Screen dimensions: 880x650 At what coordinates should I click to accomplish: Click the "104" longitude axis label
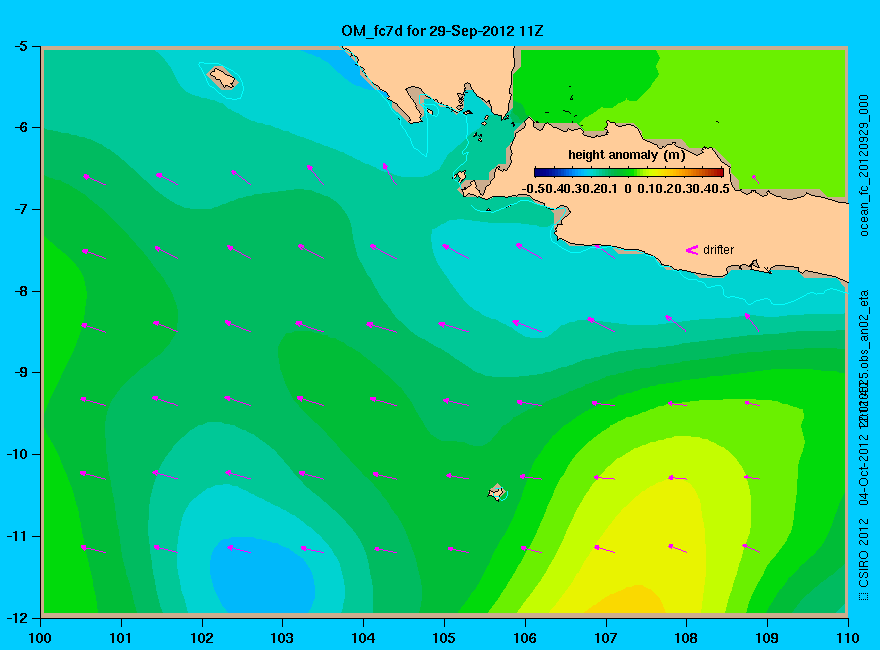coord(363,638)
